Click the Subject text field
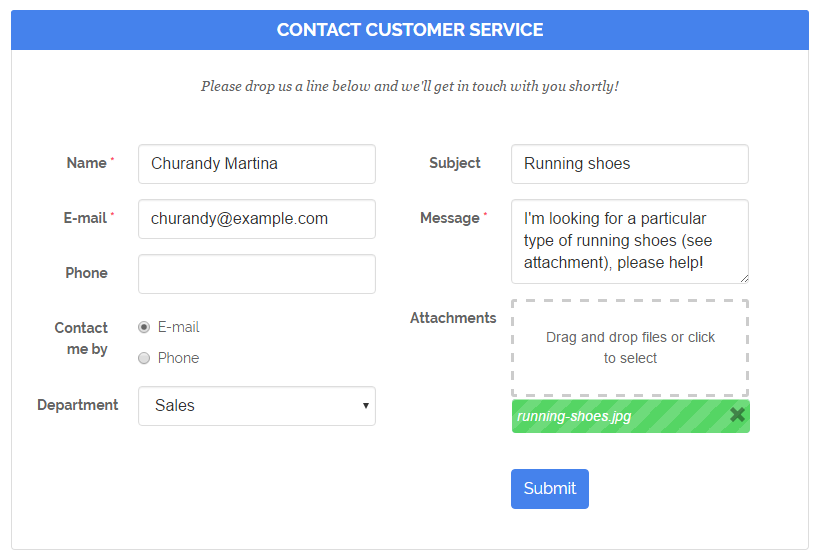This screenshot has height=560, width=820. pos(629,164)
